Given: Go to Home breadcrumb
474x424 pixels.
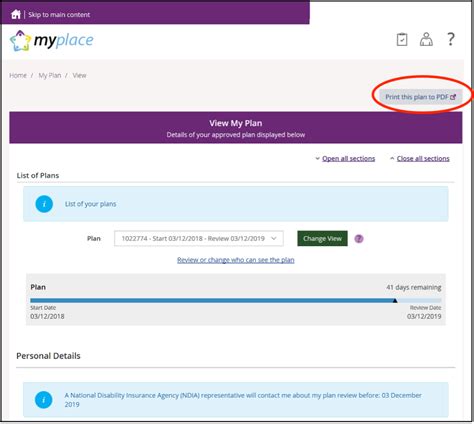Looking at the screenshot, I should tap(18, 75).
